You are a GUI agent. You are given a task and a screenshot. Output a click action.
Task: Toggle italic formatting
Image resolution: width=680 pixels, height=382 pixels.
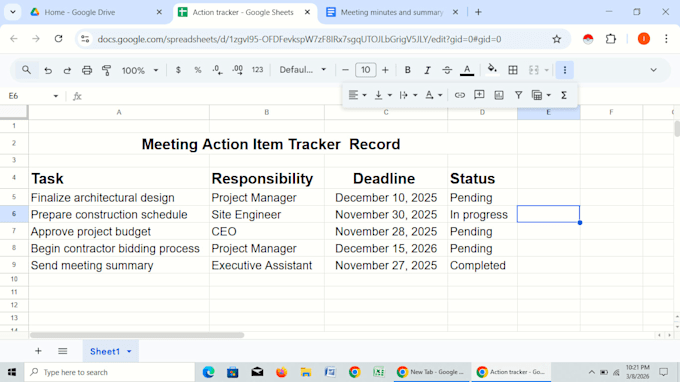click(x=427, y=70)
